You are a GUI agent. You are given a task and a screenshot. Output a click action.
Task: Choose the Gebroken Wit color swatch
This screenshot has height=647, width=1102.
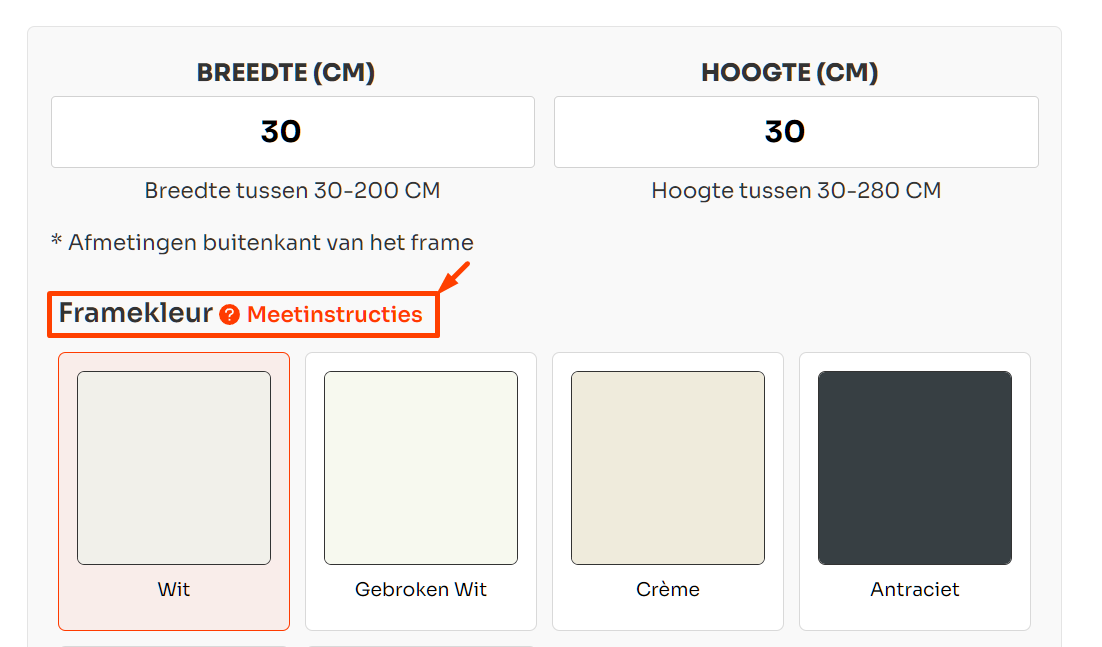pos(421,468)
